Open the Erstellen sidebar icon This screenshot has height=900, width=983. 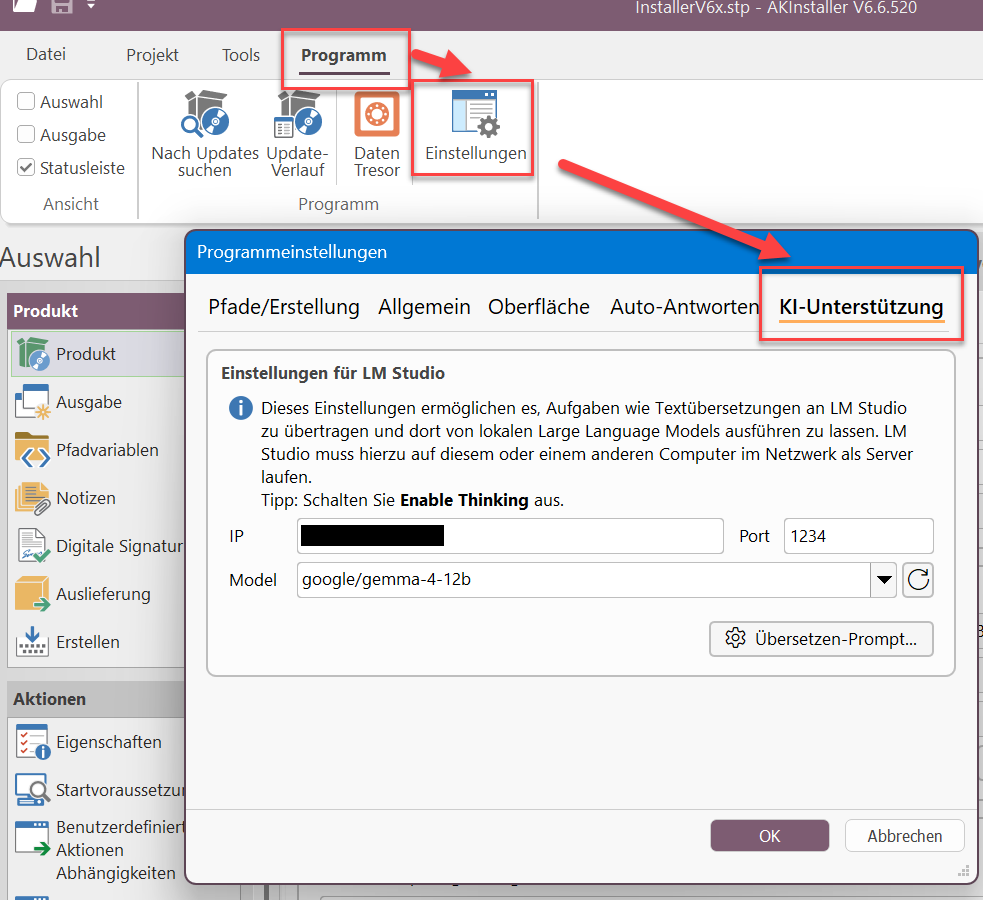click(32, 642)
